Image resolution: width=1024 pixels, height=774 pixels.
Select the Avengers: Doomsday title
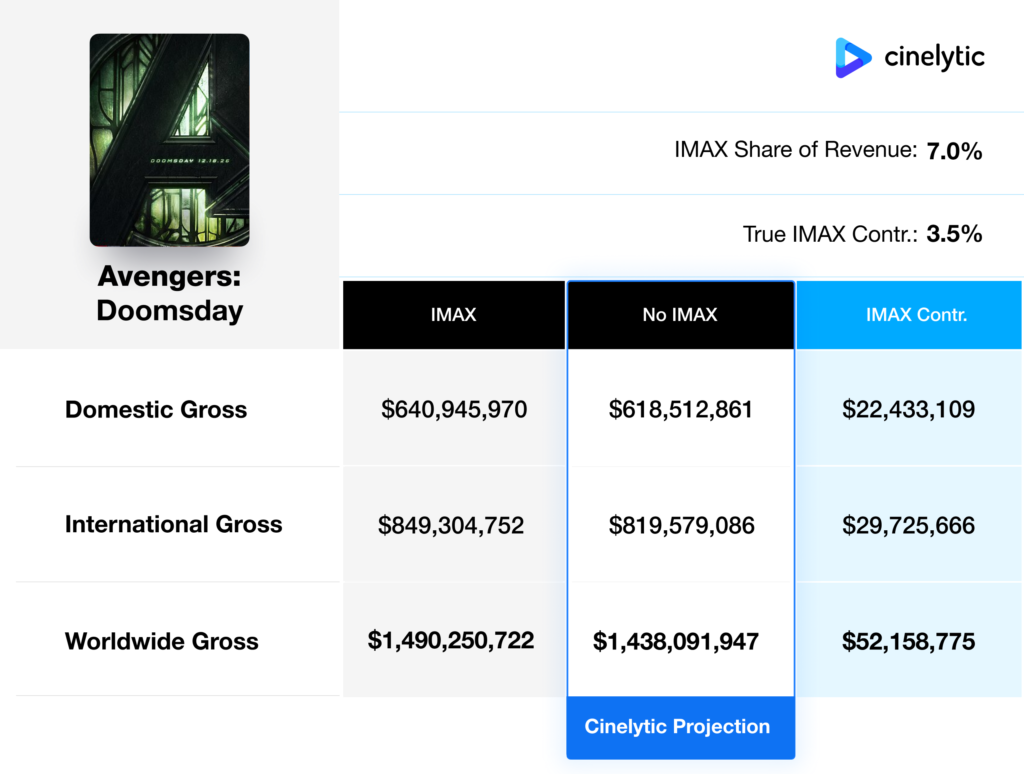pos(169,294)
